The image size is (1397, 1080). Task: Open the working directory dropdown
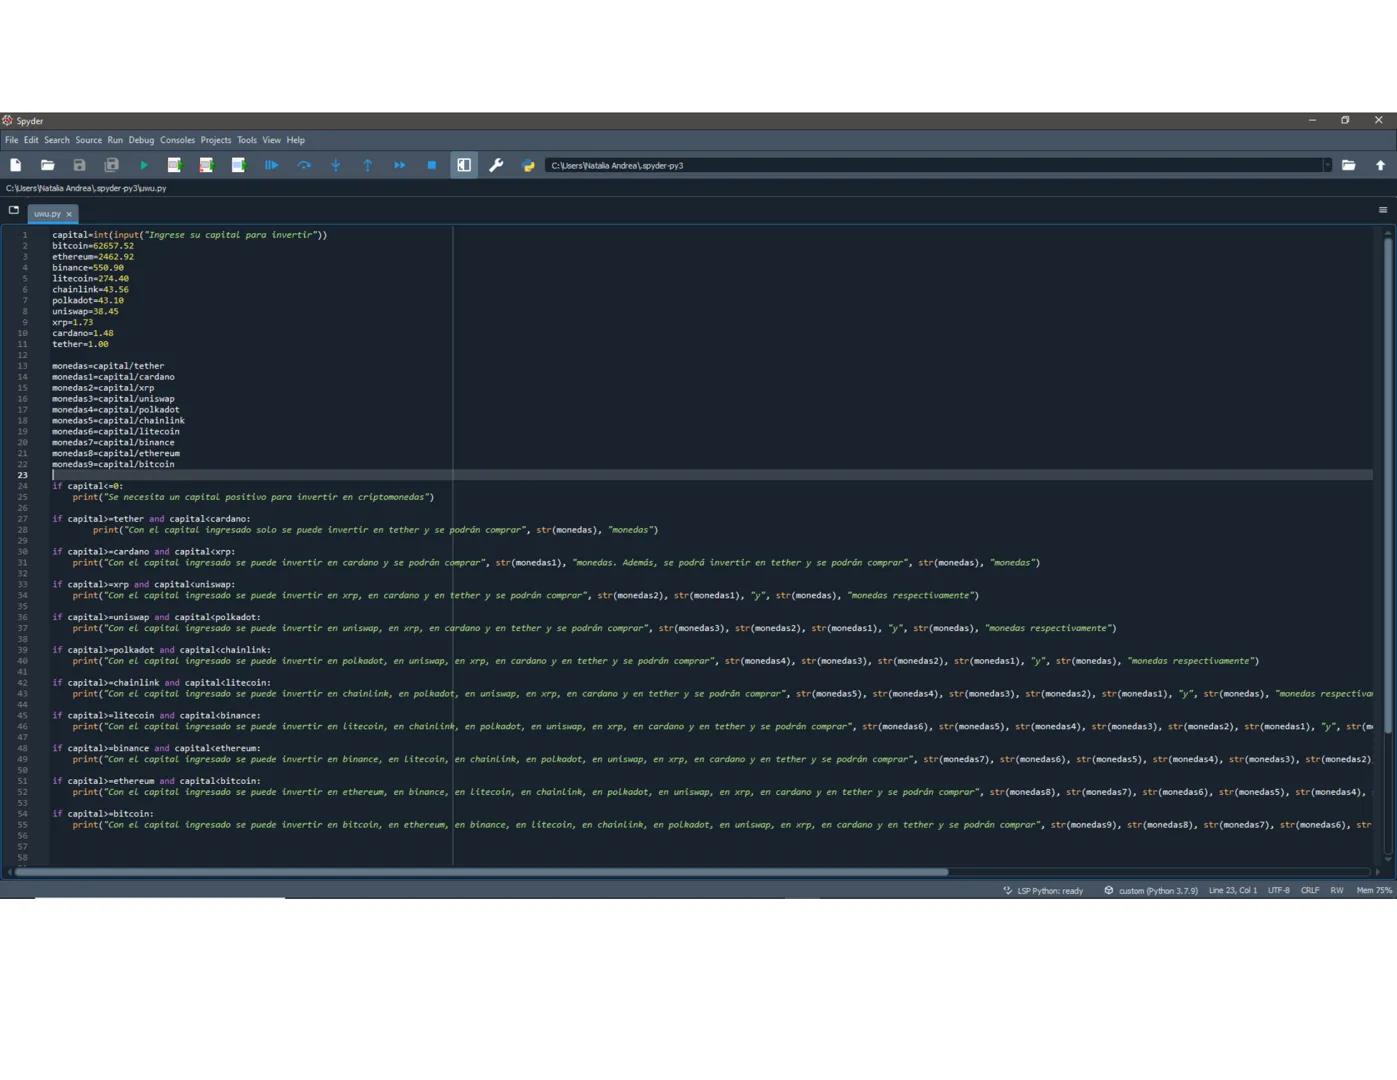pos(1328,165)
